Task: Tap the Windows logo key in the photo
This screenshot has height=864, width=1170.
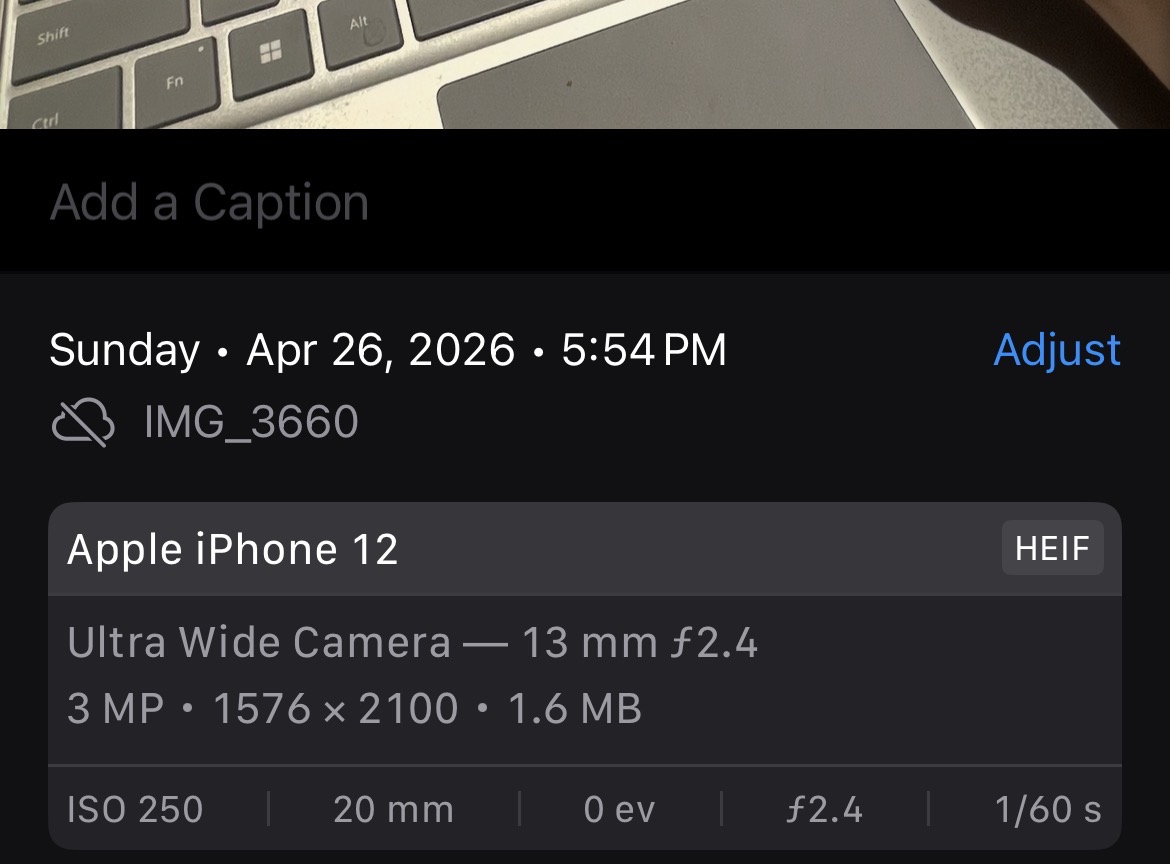Action: pos(270,54)
